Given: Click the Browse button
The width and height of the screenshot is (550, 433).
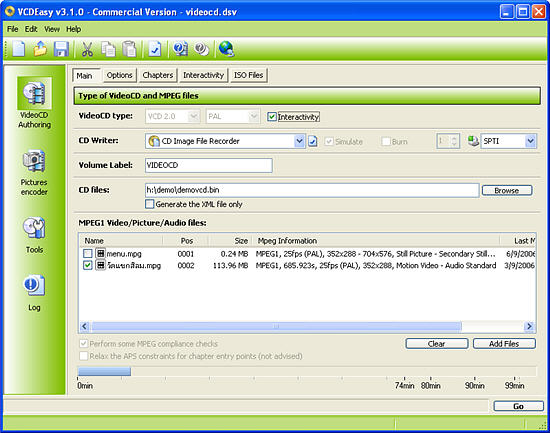Looking at the screenshot, I should [507, 190].
